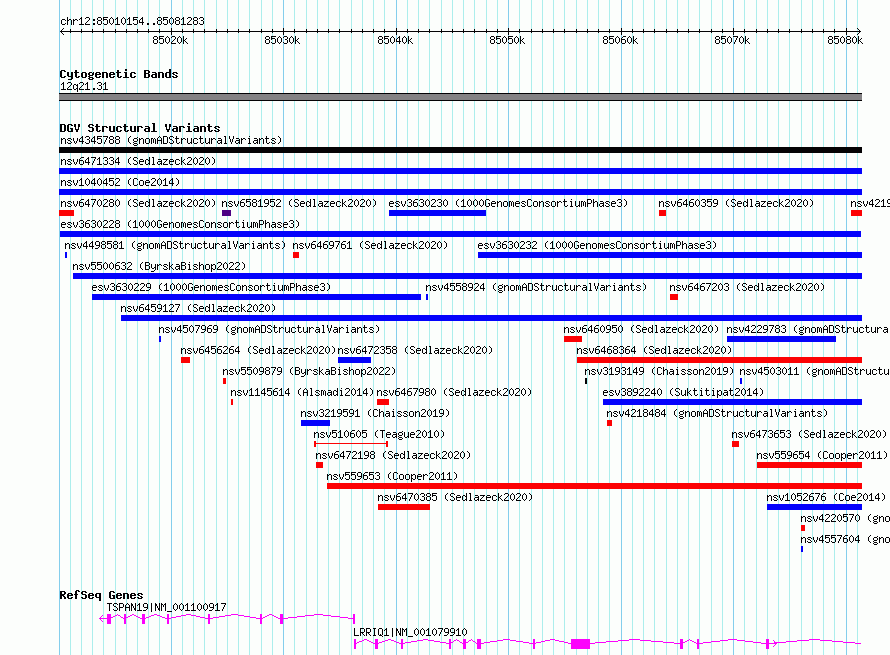Screen dimensions: 890x655
Task: Click nsv6467203 (Sedlazeck2020) label
Action: click(x=747, y=287)
